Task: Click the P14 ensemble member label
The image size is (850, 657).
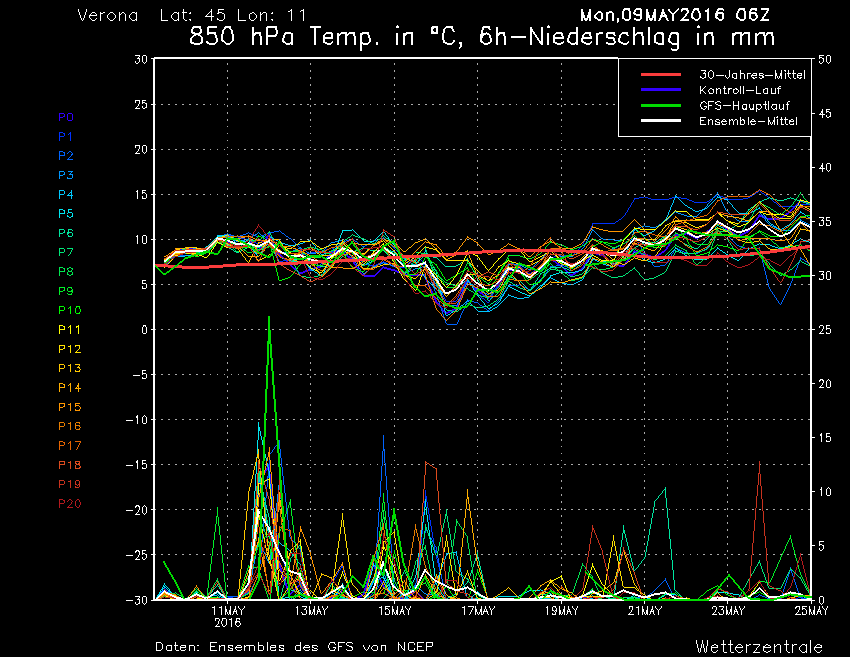Action: (x=69, y=388)
